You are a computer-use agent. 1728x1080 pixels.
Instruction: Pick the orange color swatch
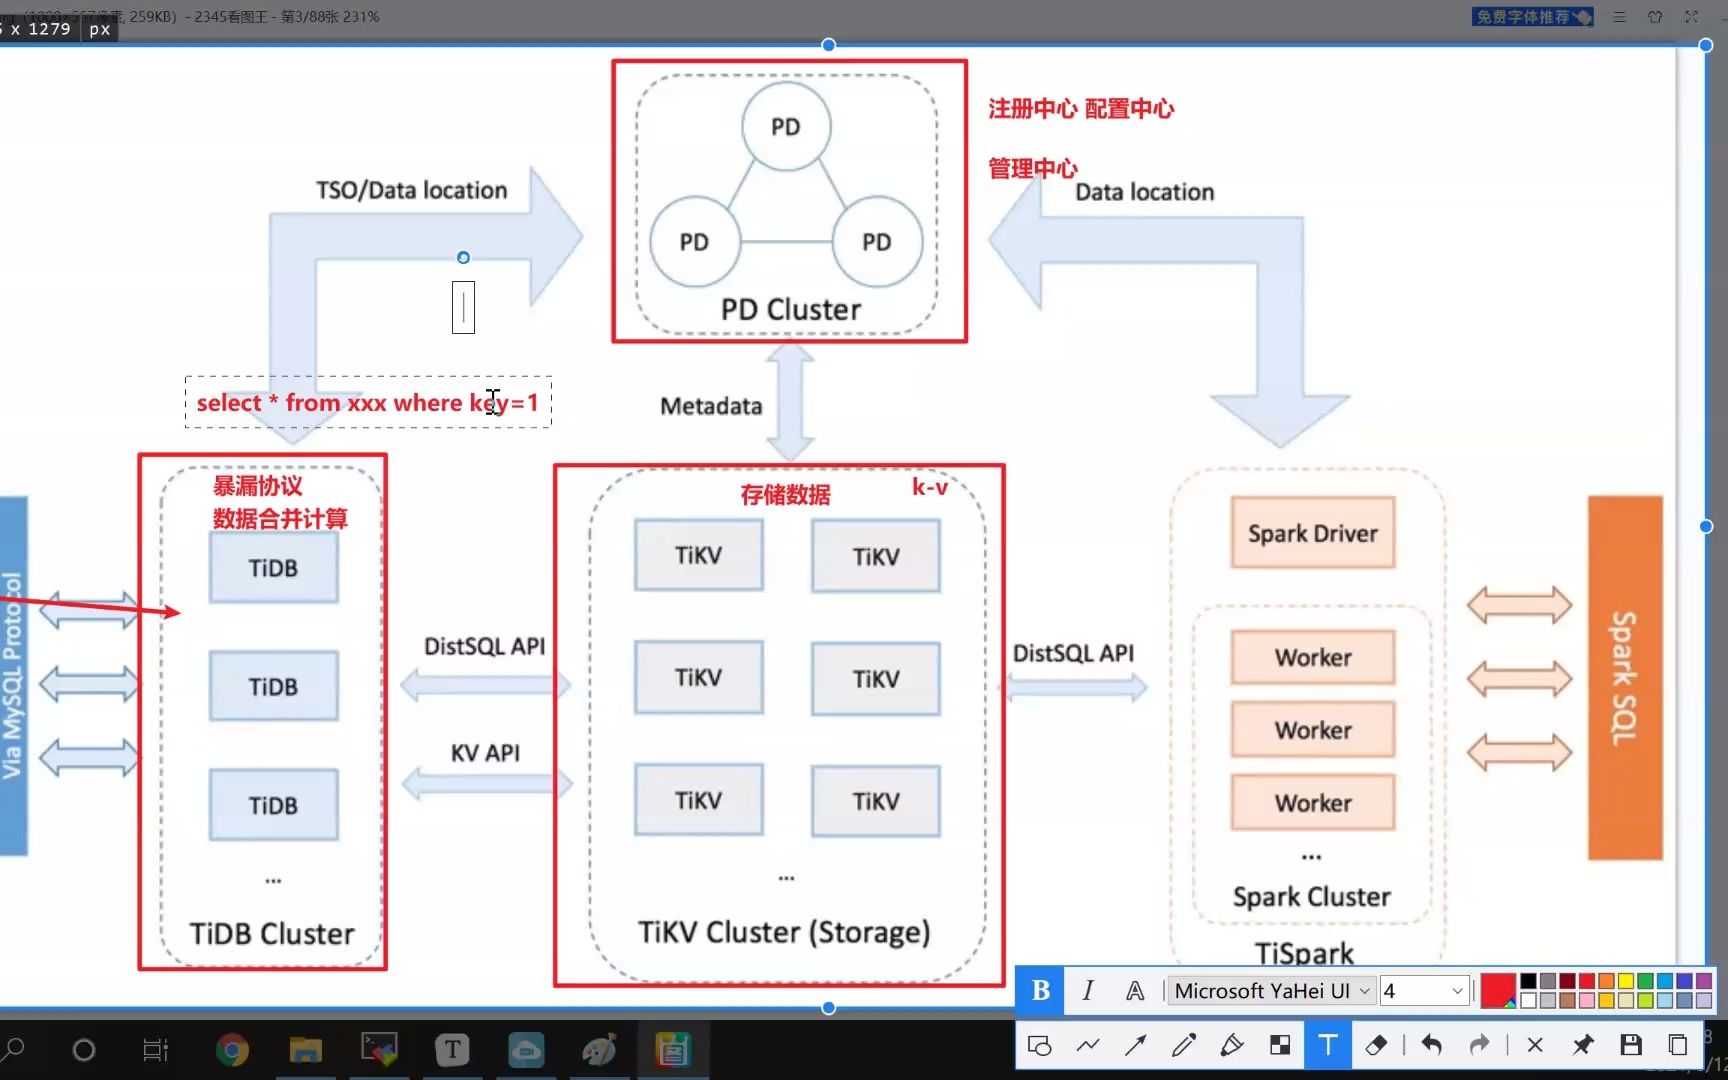point(1606,981)
